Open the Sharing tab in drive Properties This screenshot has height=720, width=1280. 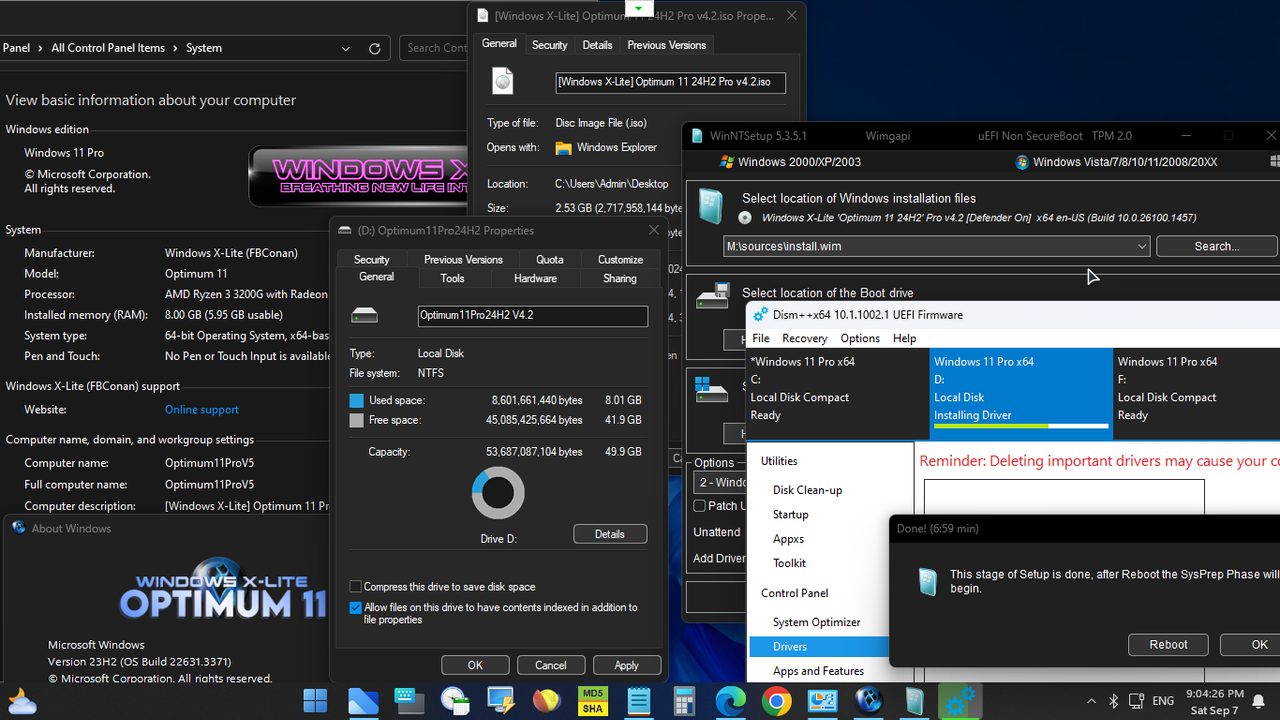click(619, 278)
